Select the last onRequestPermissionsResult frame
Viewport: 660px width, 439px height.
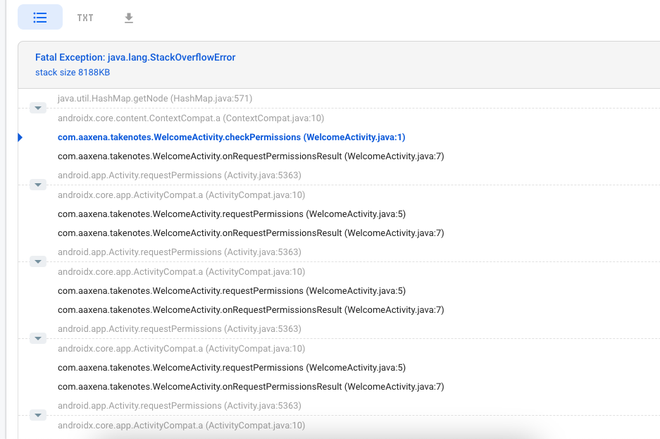coord(251,387)
